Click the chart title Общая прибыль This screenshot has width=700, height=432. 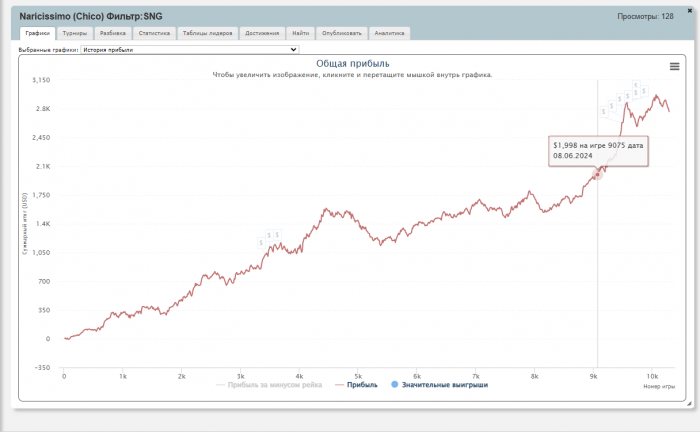tap(353, 63)
